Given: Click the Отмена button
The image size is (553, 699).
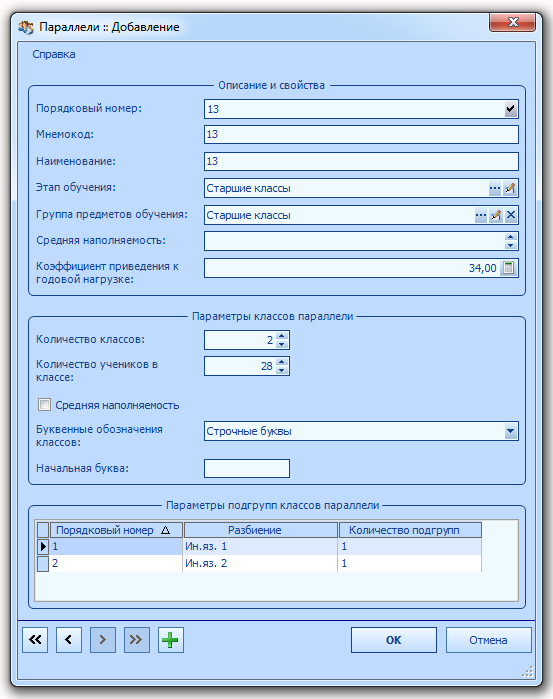Looking at the screenshot, I should pos(488,640).
